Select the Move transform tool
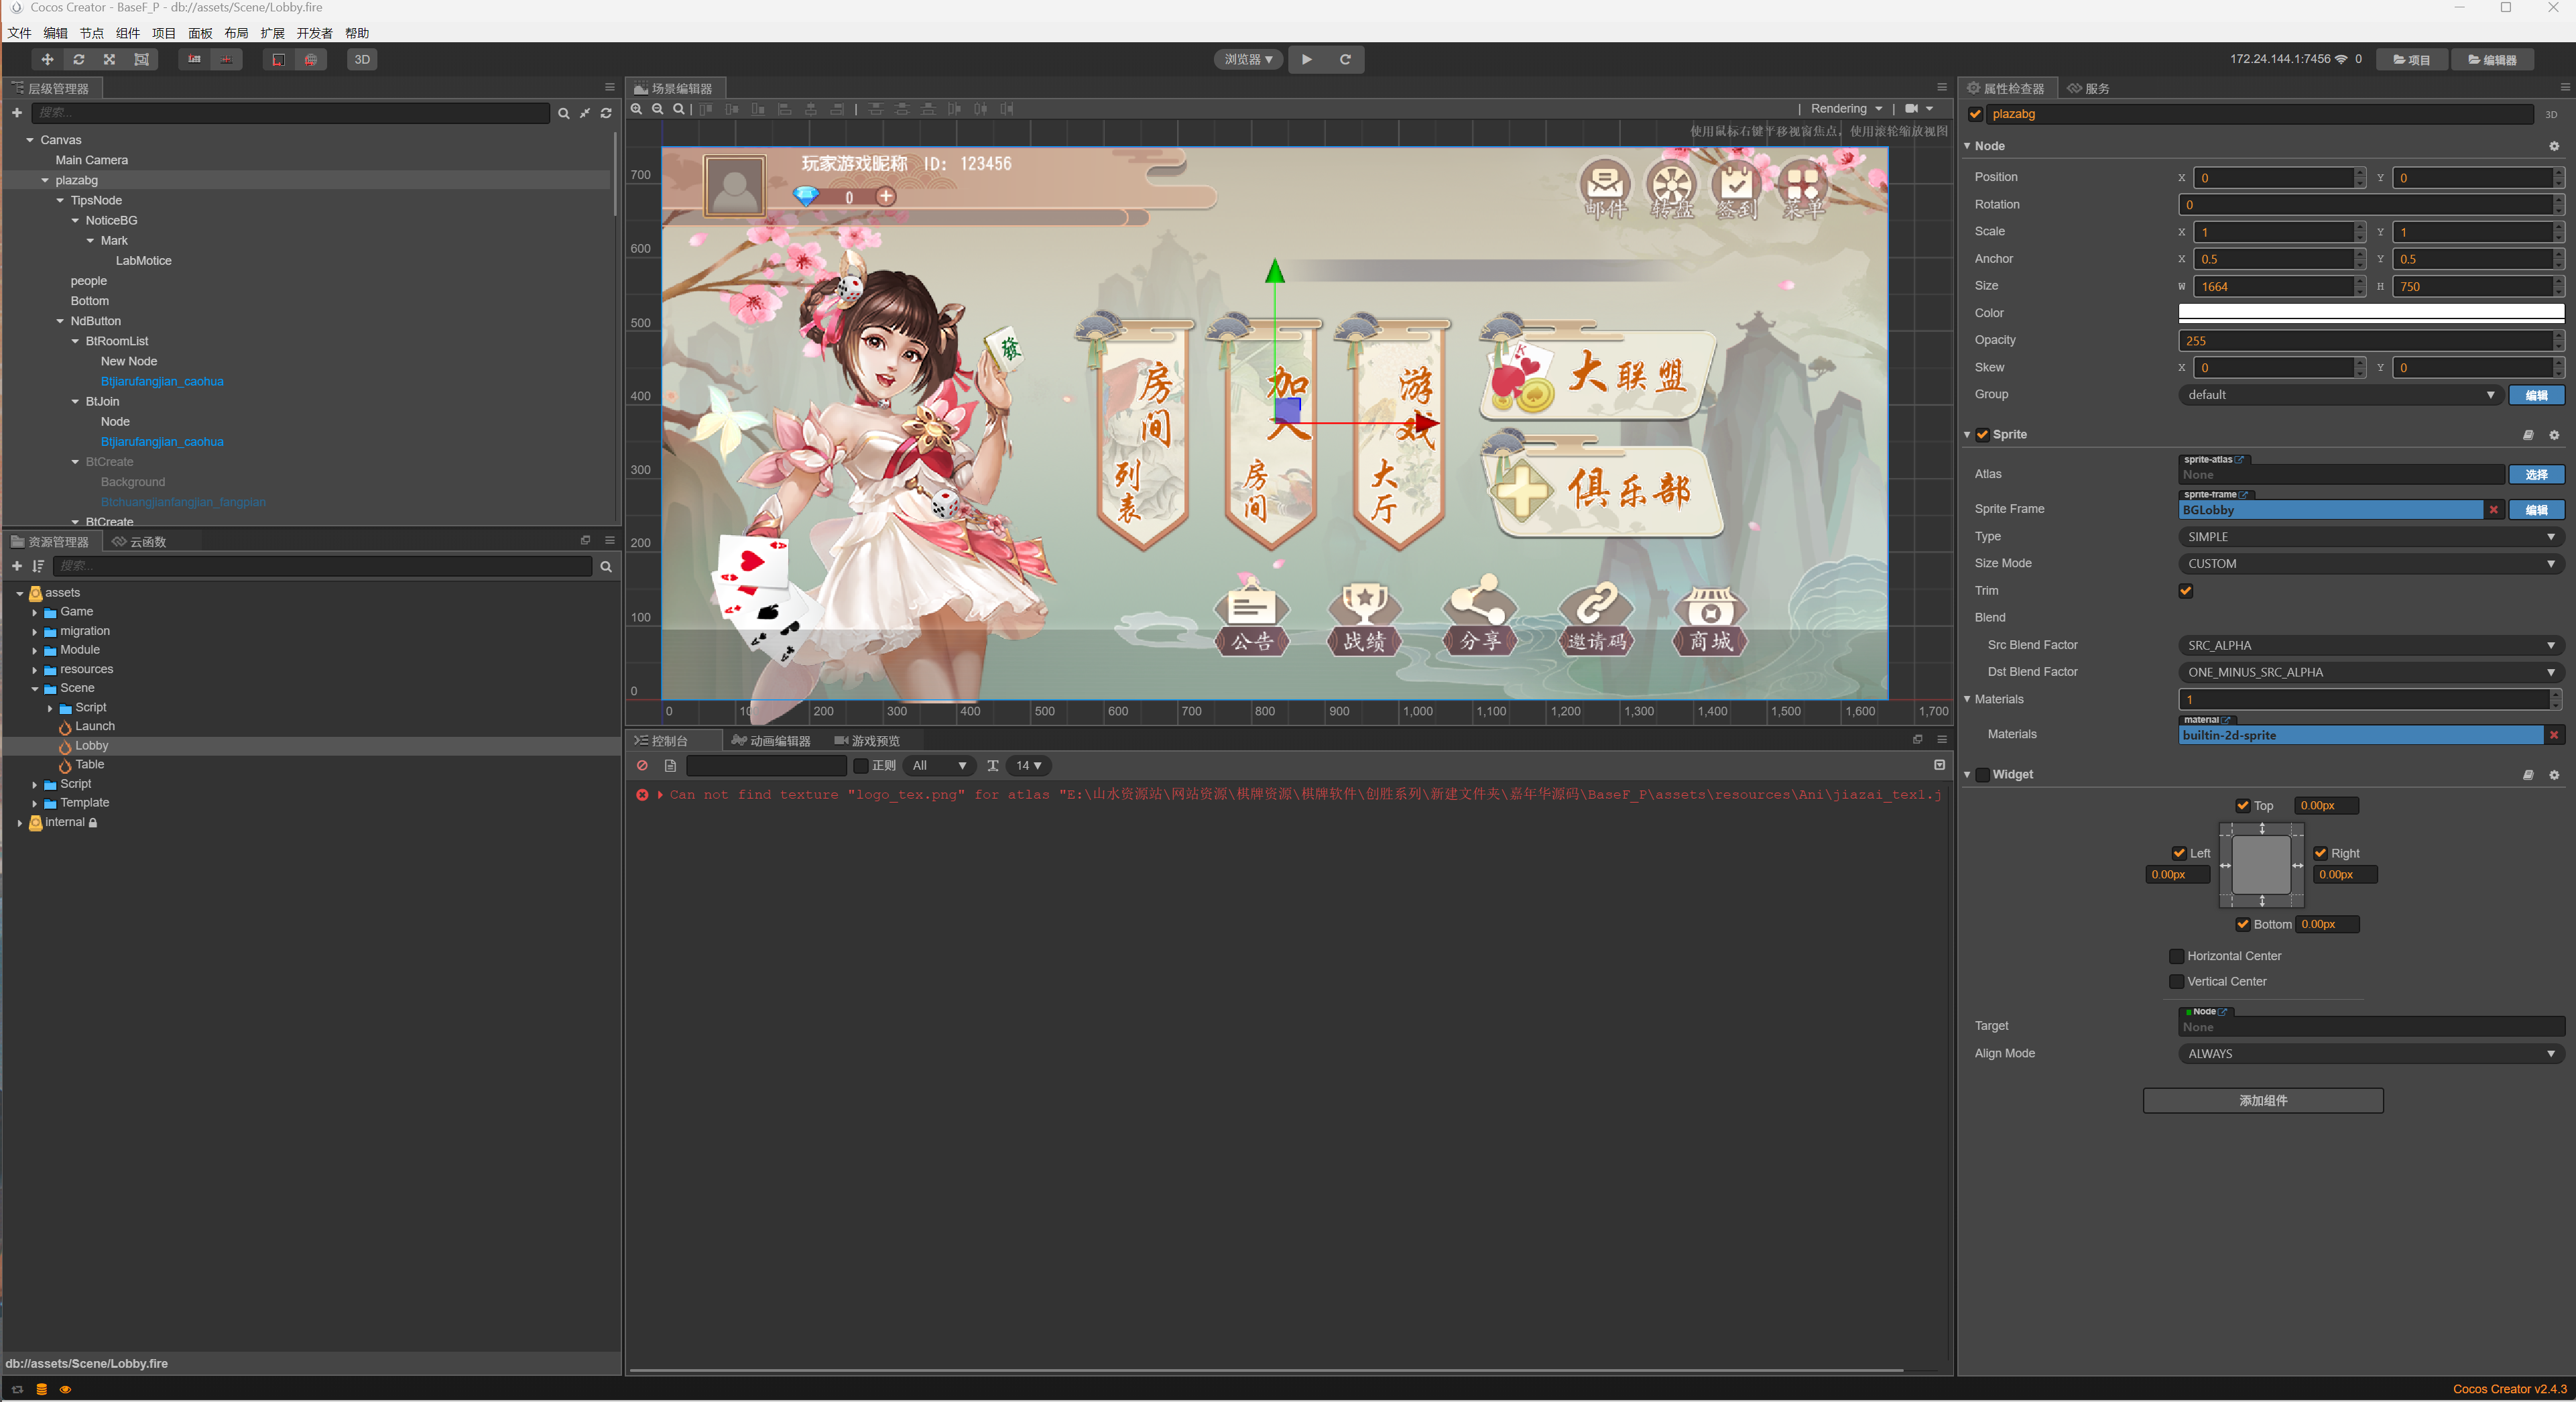 point(46,59)
